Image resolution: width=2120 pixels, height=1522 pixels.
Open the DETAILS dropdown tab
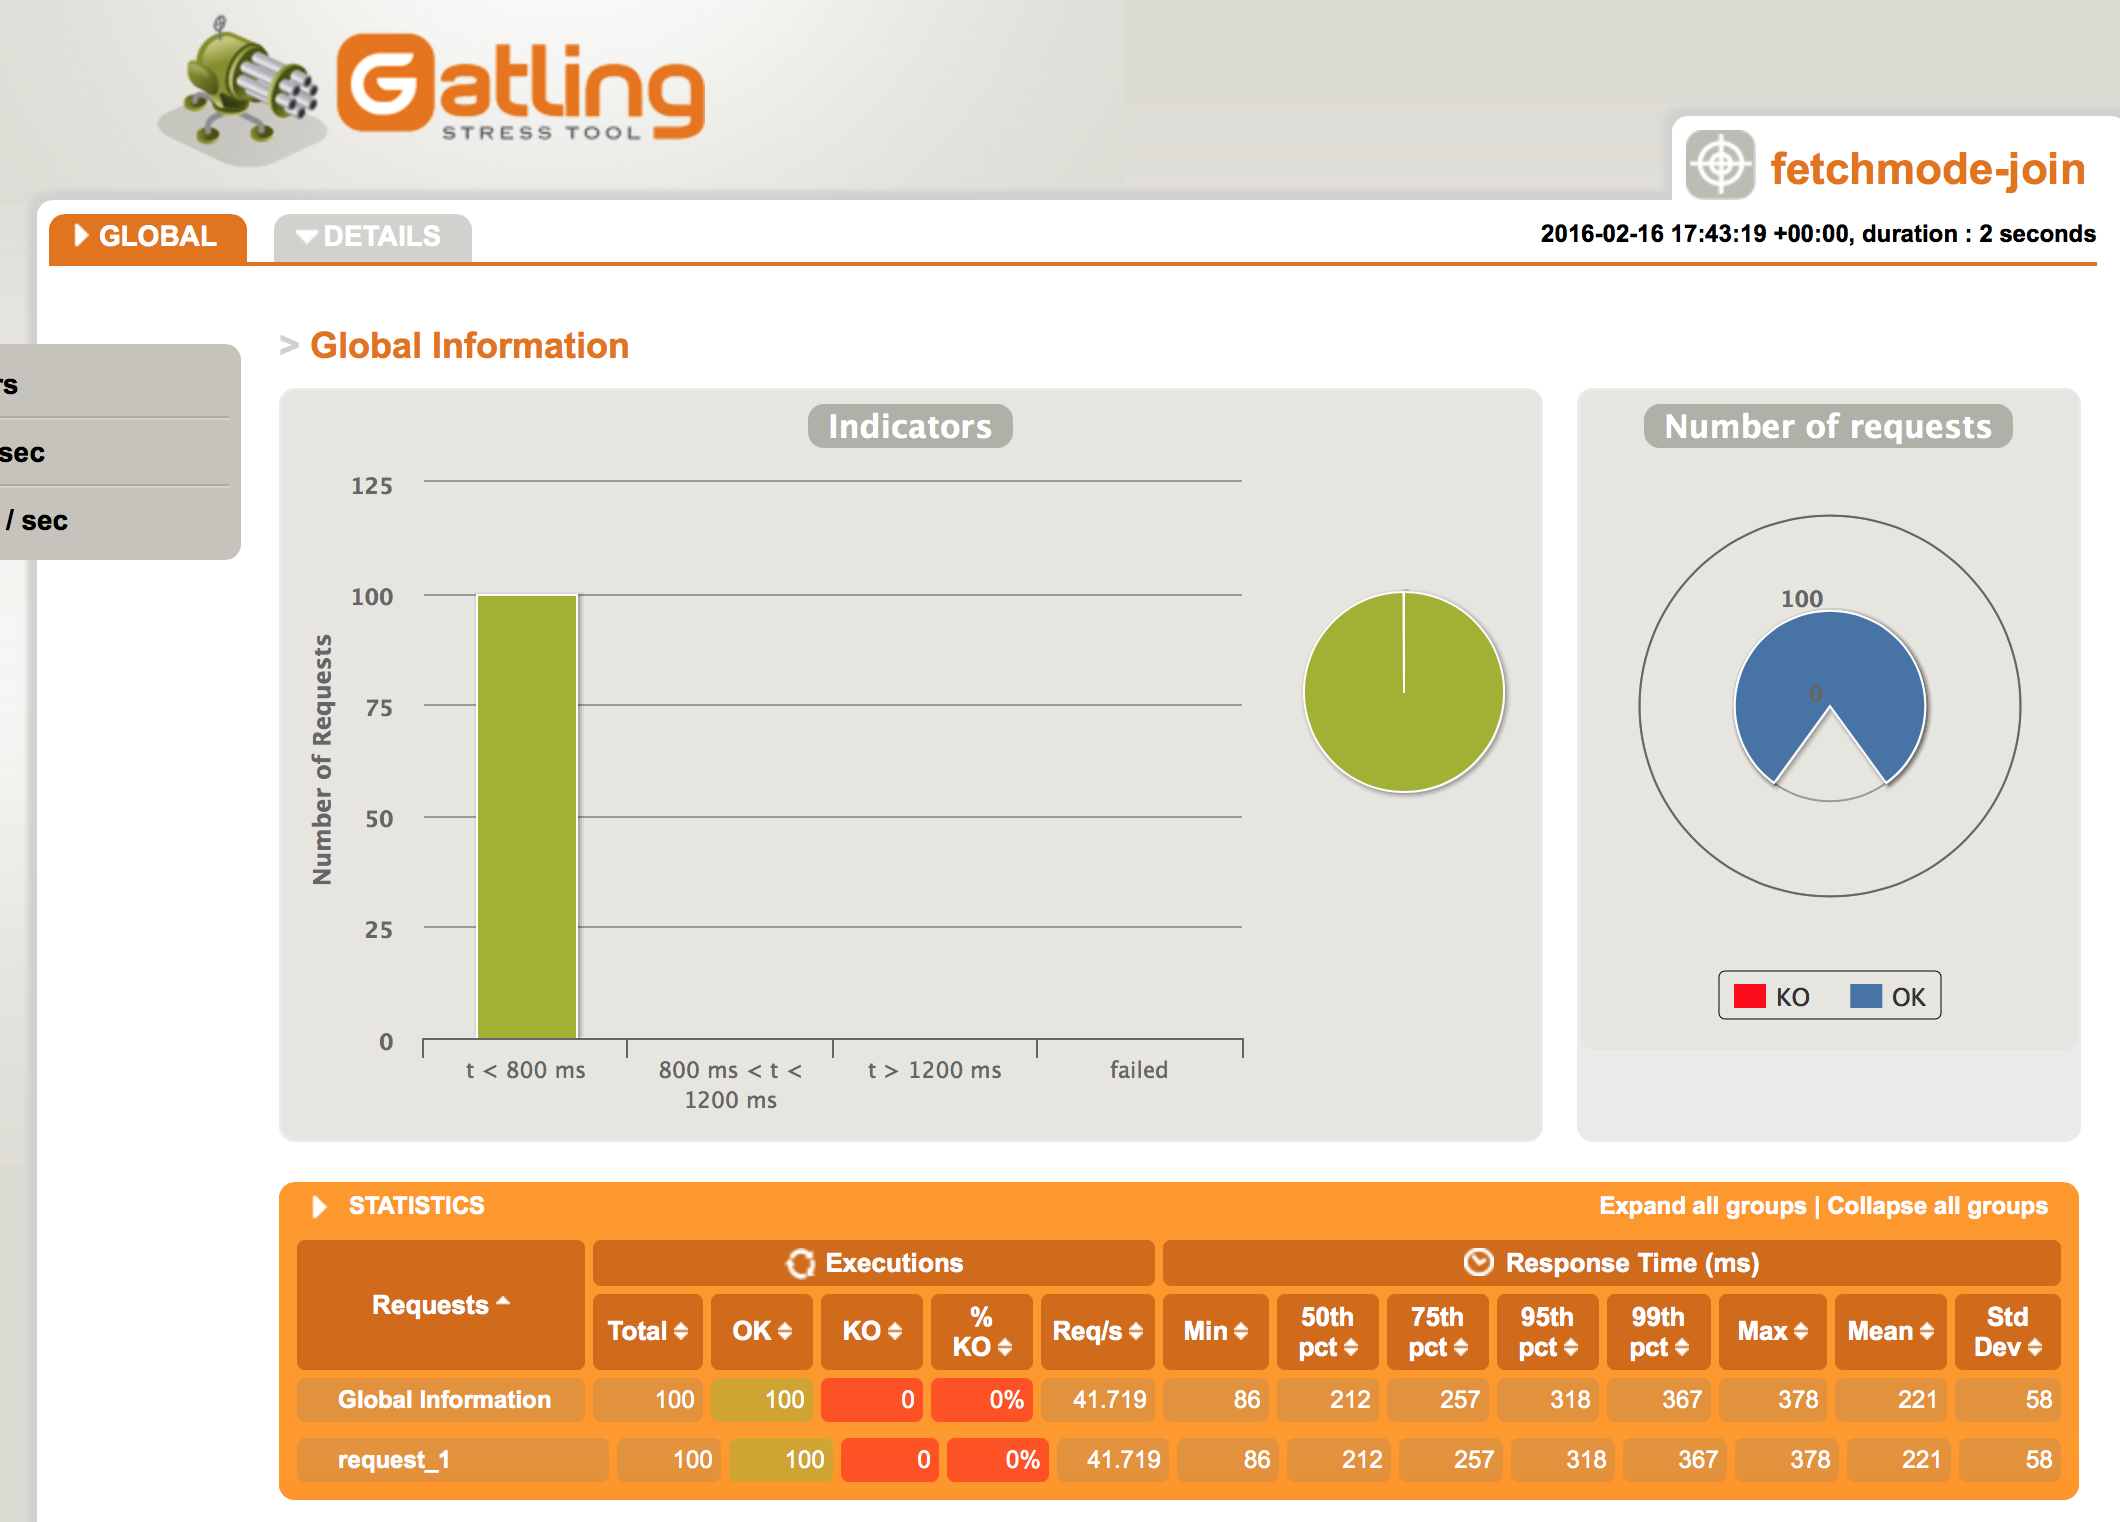[x=372, y=237]
